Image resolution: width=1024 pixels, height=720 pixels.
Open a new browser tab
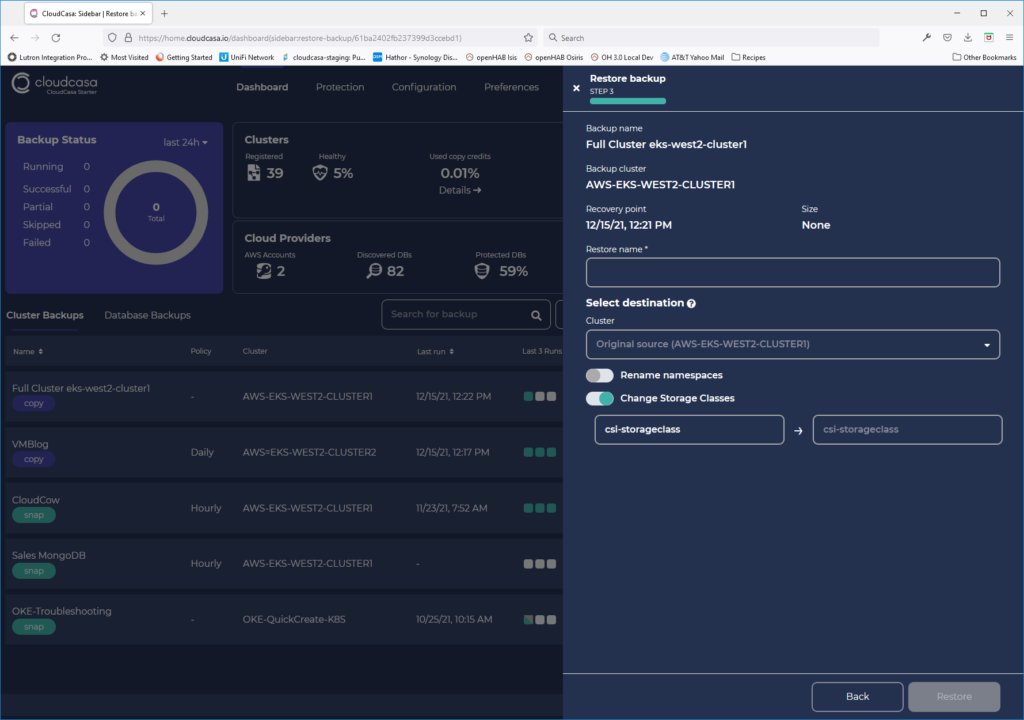[165, 13]
